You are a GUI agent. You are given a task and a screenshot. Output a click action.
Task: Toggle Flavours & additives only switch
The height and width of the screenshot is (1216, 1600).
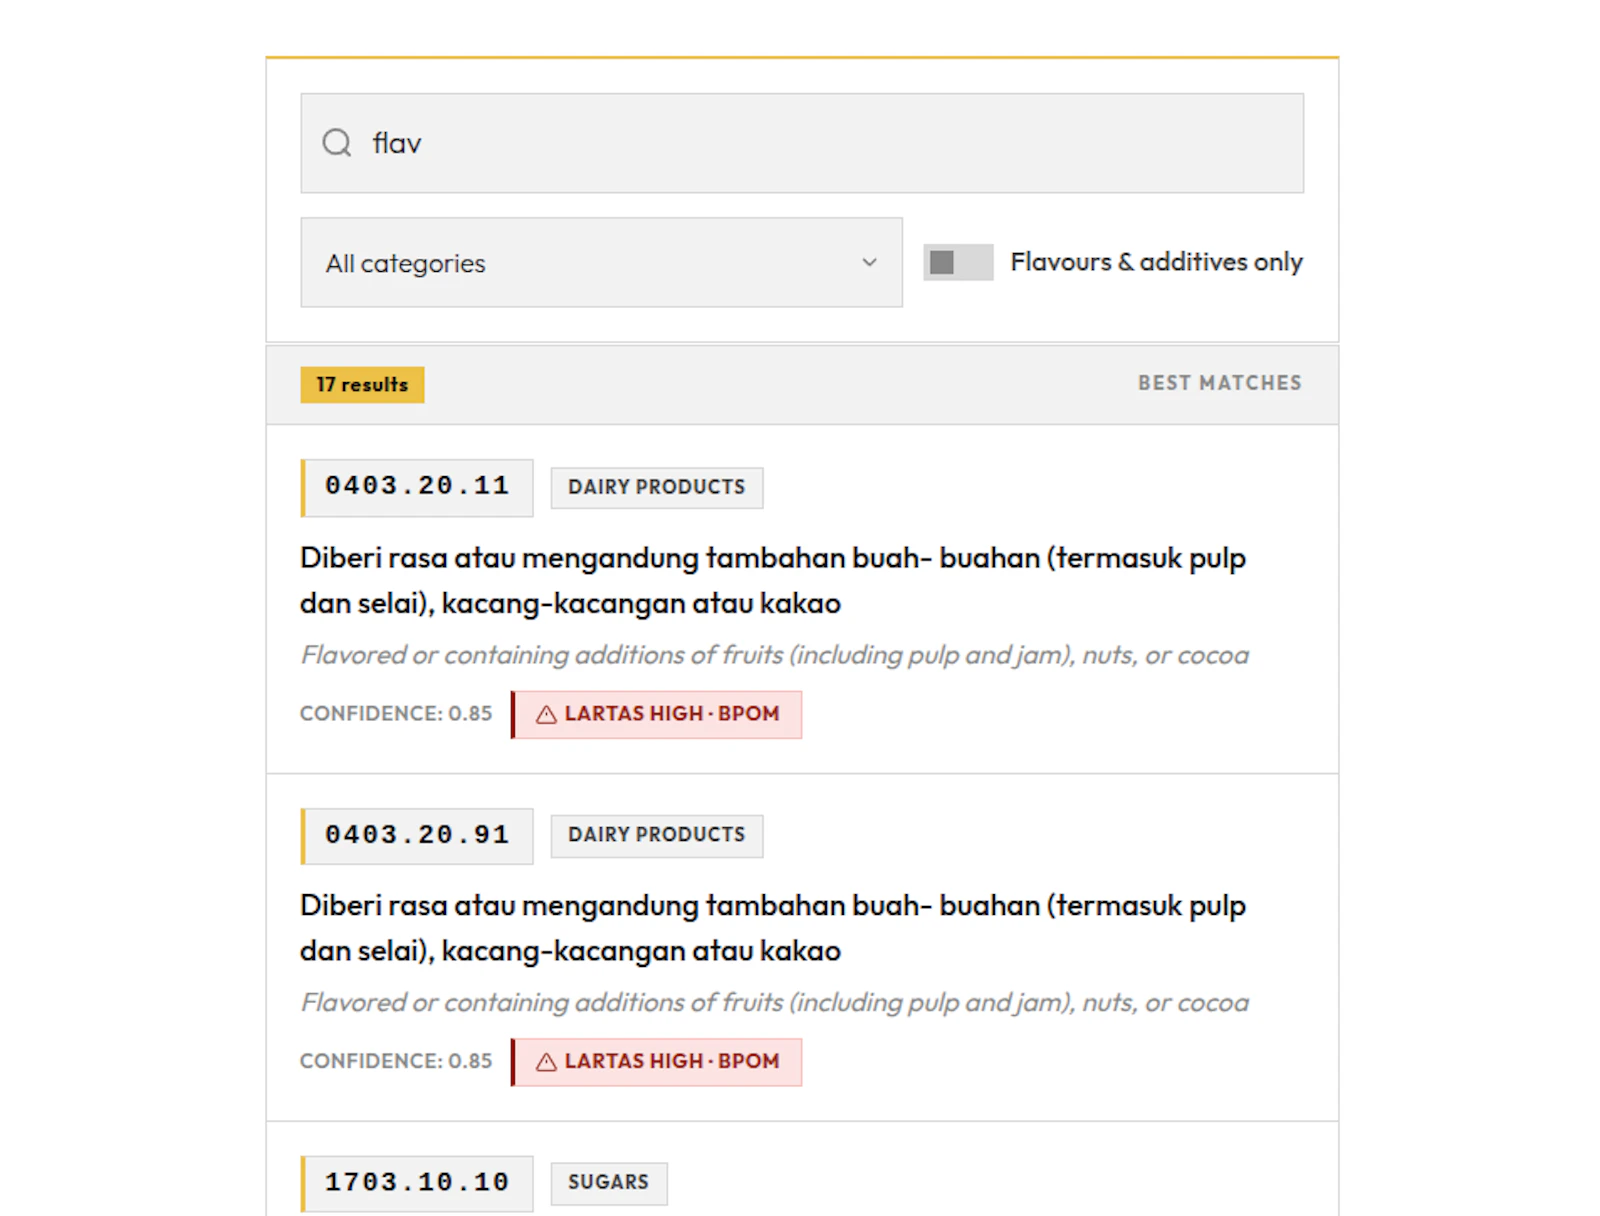[x=957, y=262]
